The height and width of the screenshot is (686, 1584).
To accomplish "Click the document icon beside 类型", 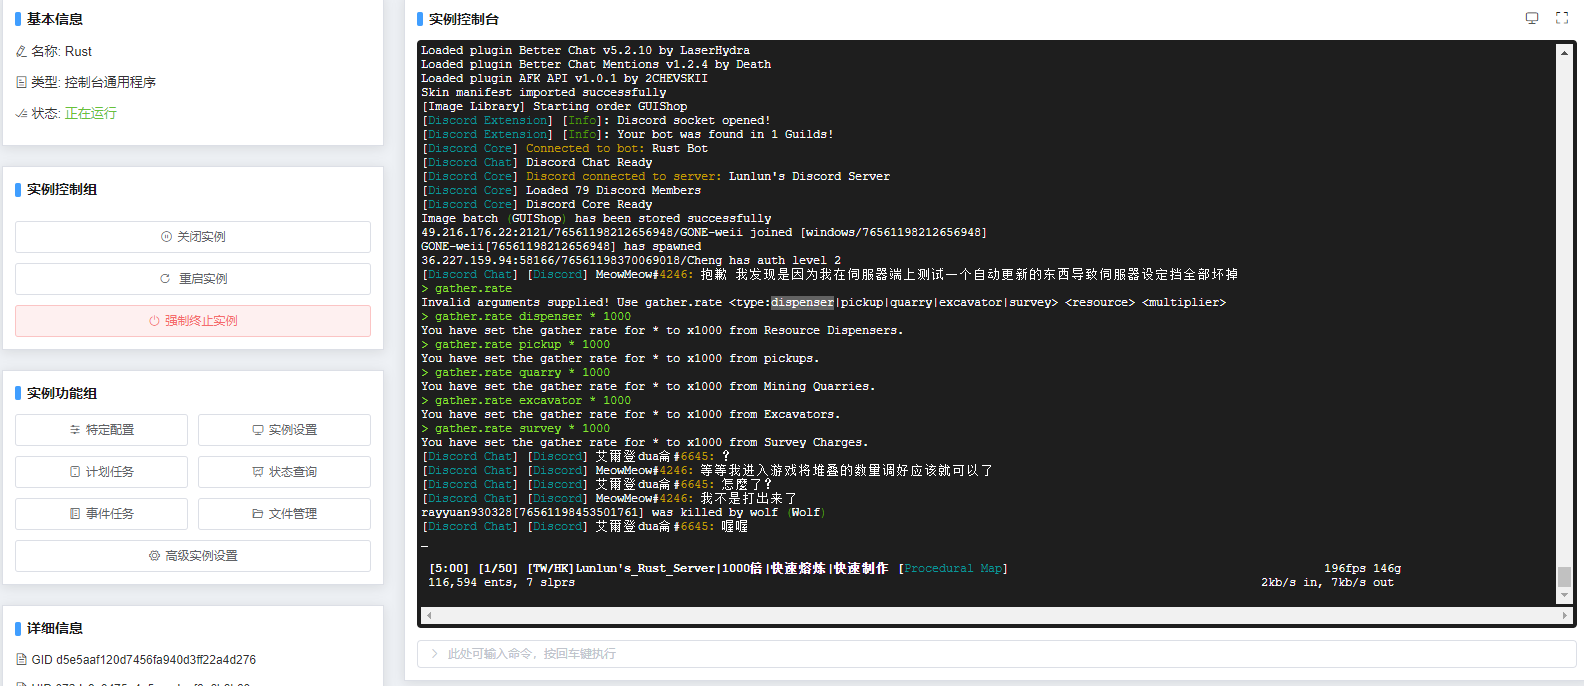I will pos(21,82).
